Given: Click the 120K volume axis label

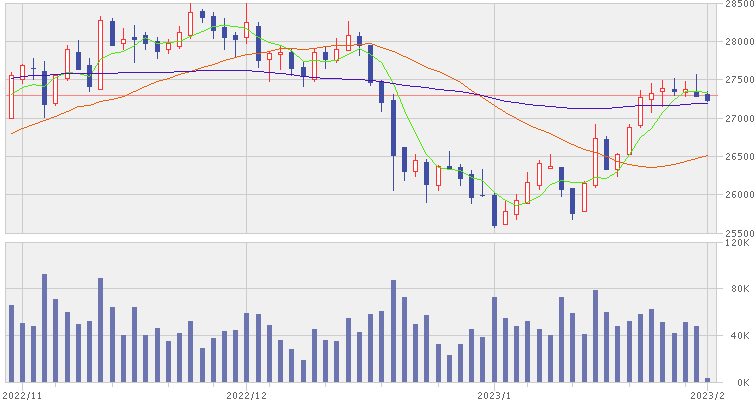Looking at the screenshot, I should 740,243.
